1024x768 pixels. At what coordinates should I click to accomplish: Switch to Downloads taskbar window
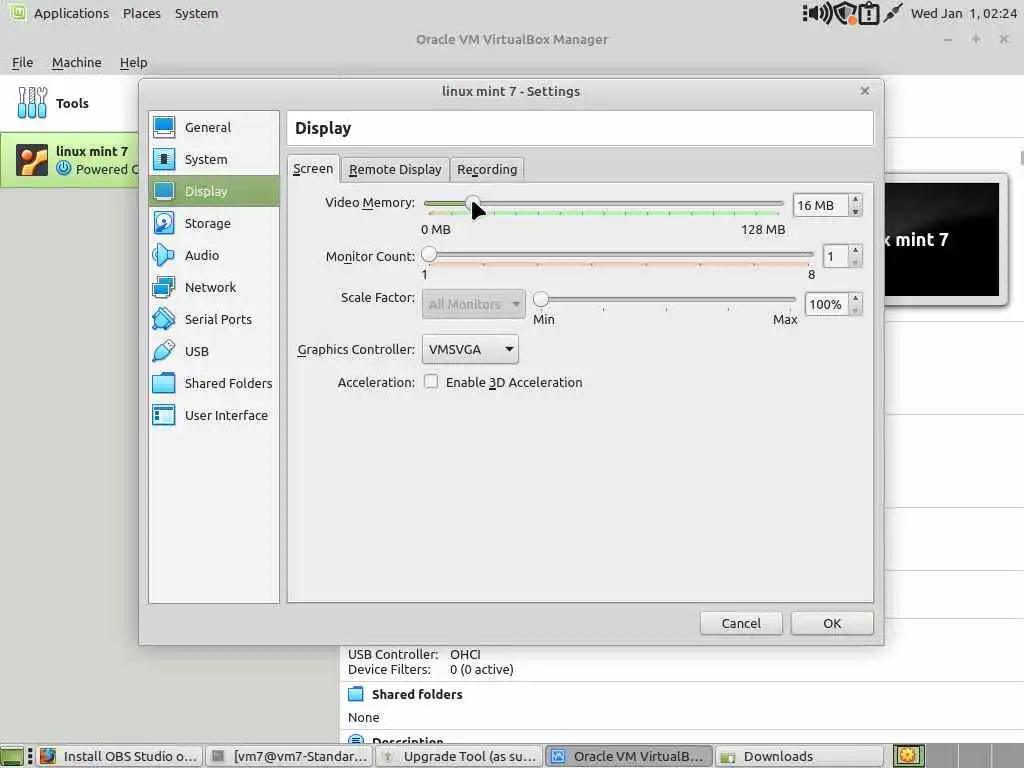tap(799, 756)
